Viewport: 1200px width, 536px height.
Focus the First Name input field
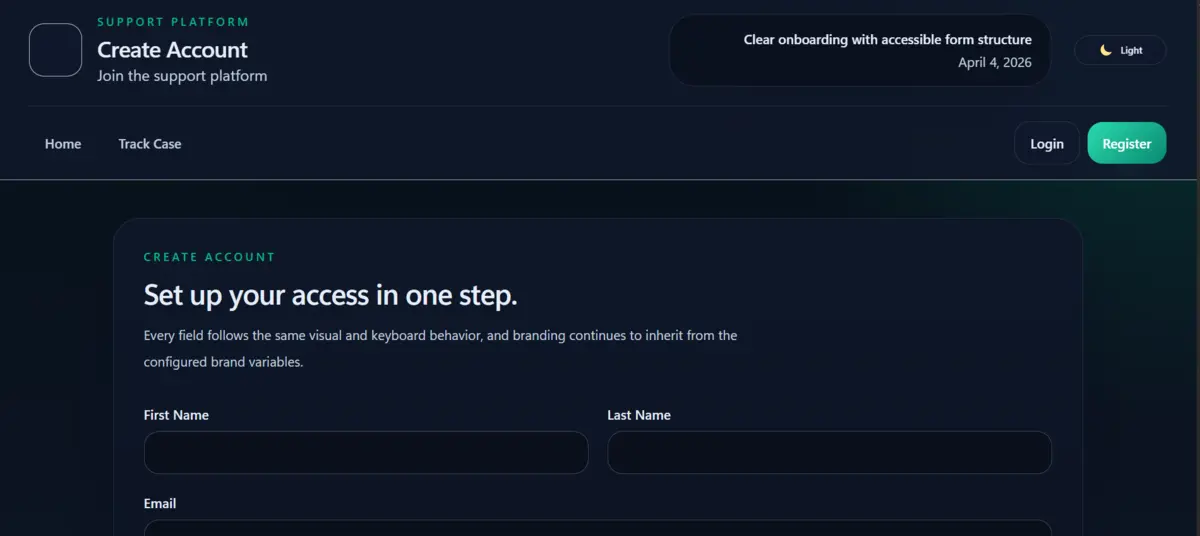366,452
